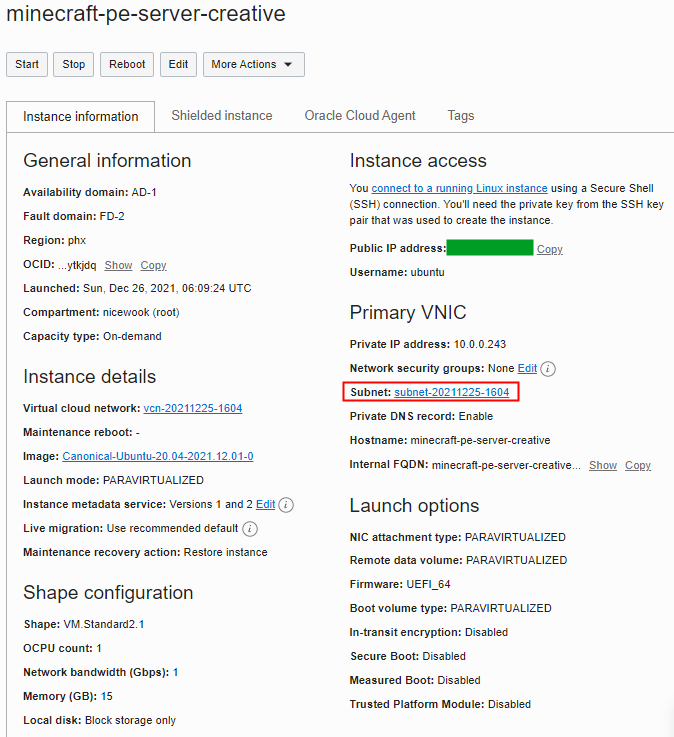
Task: Reboot the instance
Action: coord(127,64)
